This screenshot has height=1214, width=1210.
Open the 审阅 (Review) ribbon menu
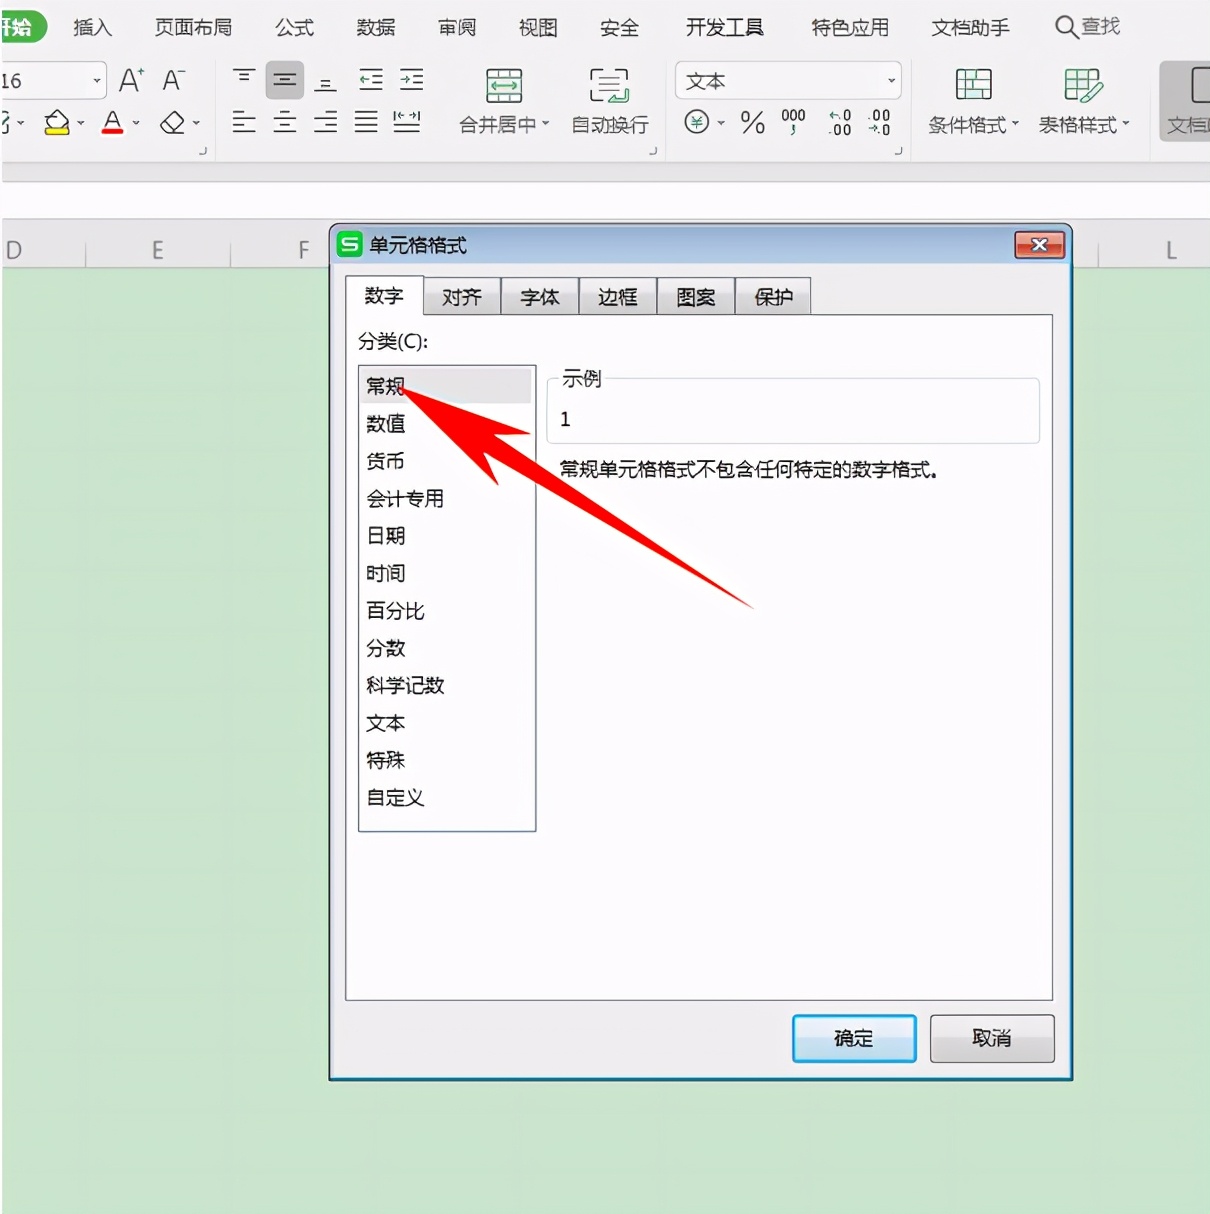[456, 28]
